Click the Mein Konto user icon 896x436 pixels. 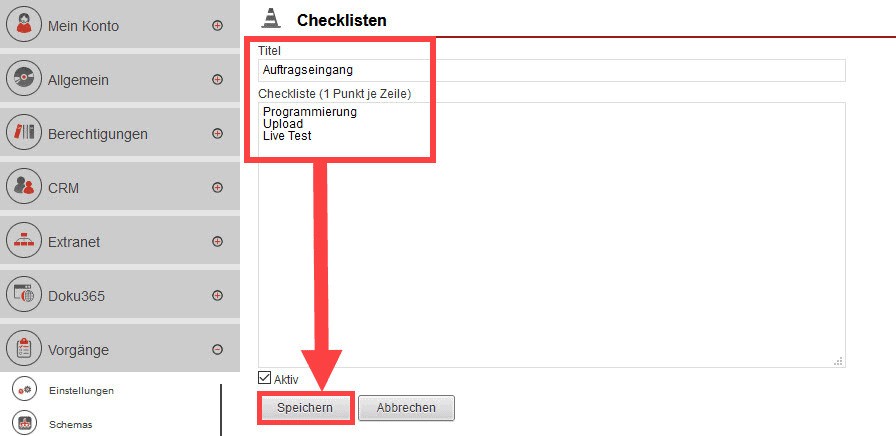pos(23,25)
